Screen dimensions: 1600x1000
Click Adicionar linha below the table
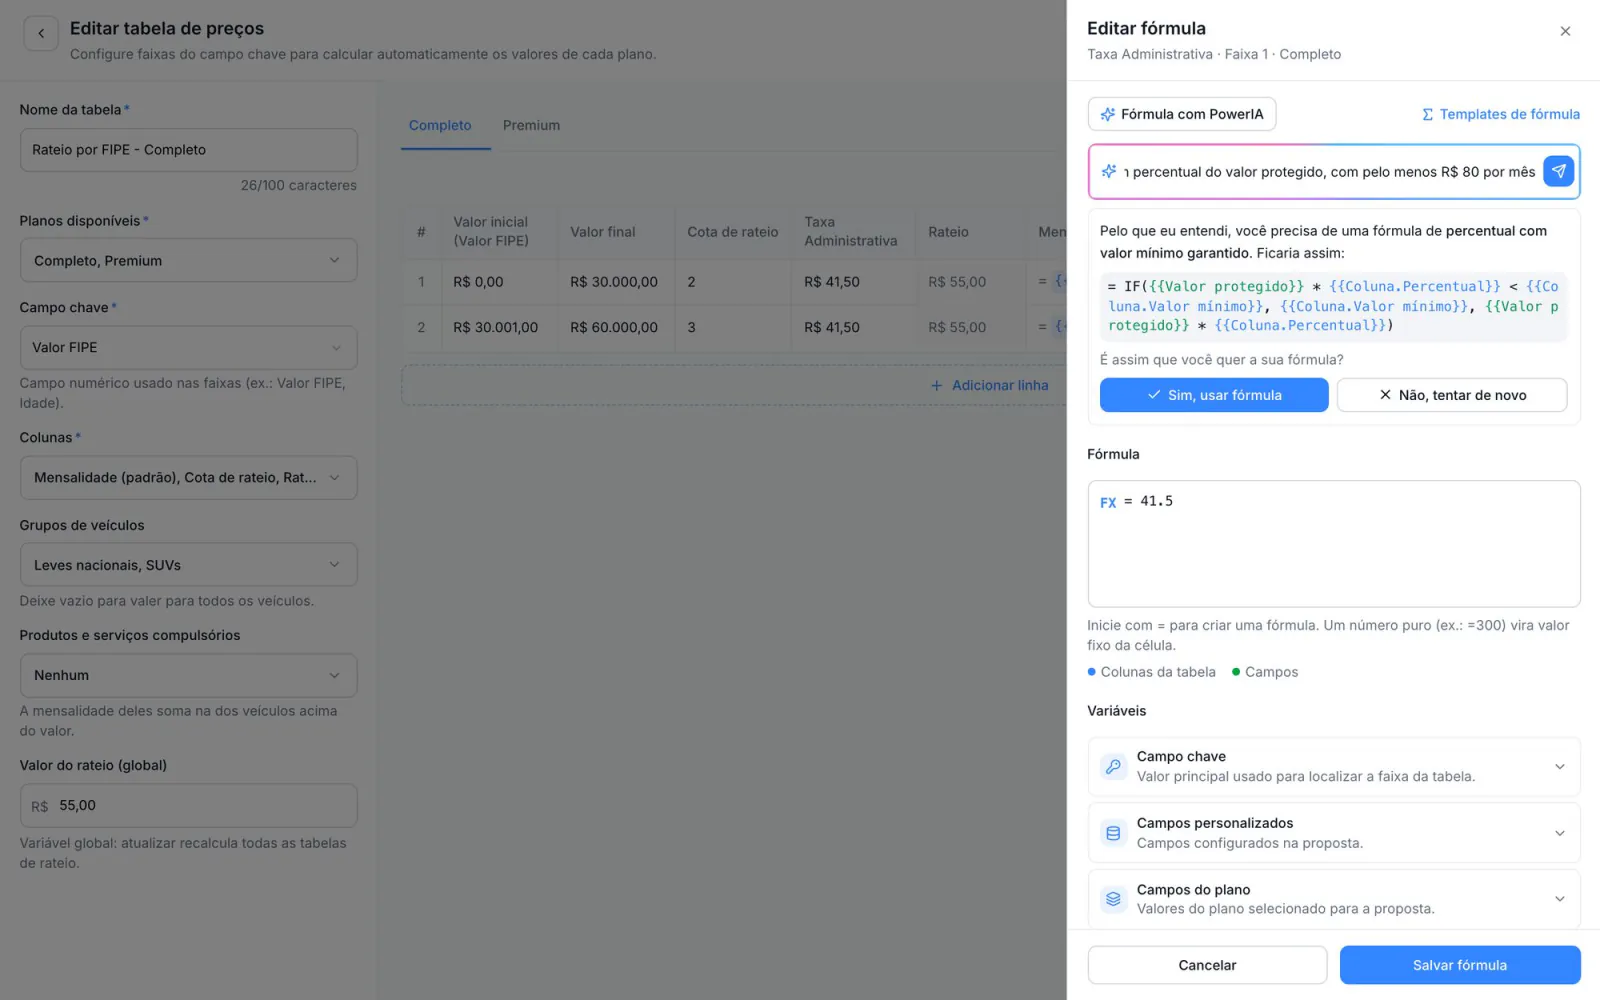tap(989, 386)
